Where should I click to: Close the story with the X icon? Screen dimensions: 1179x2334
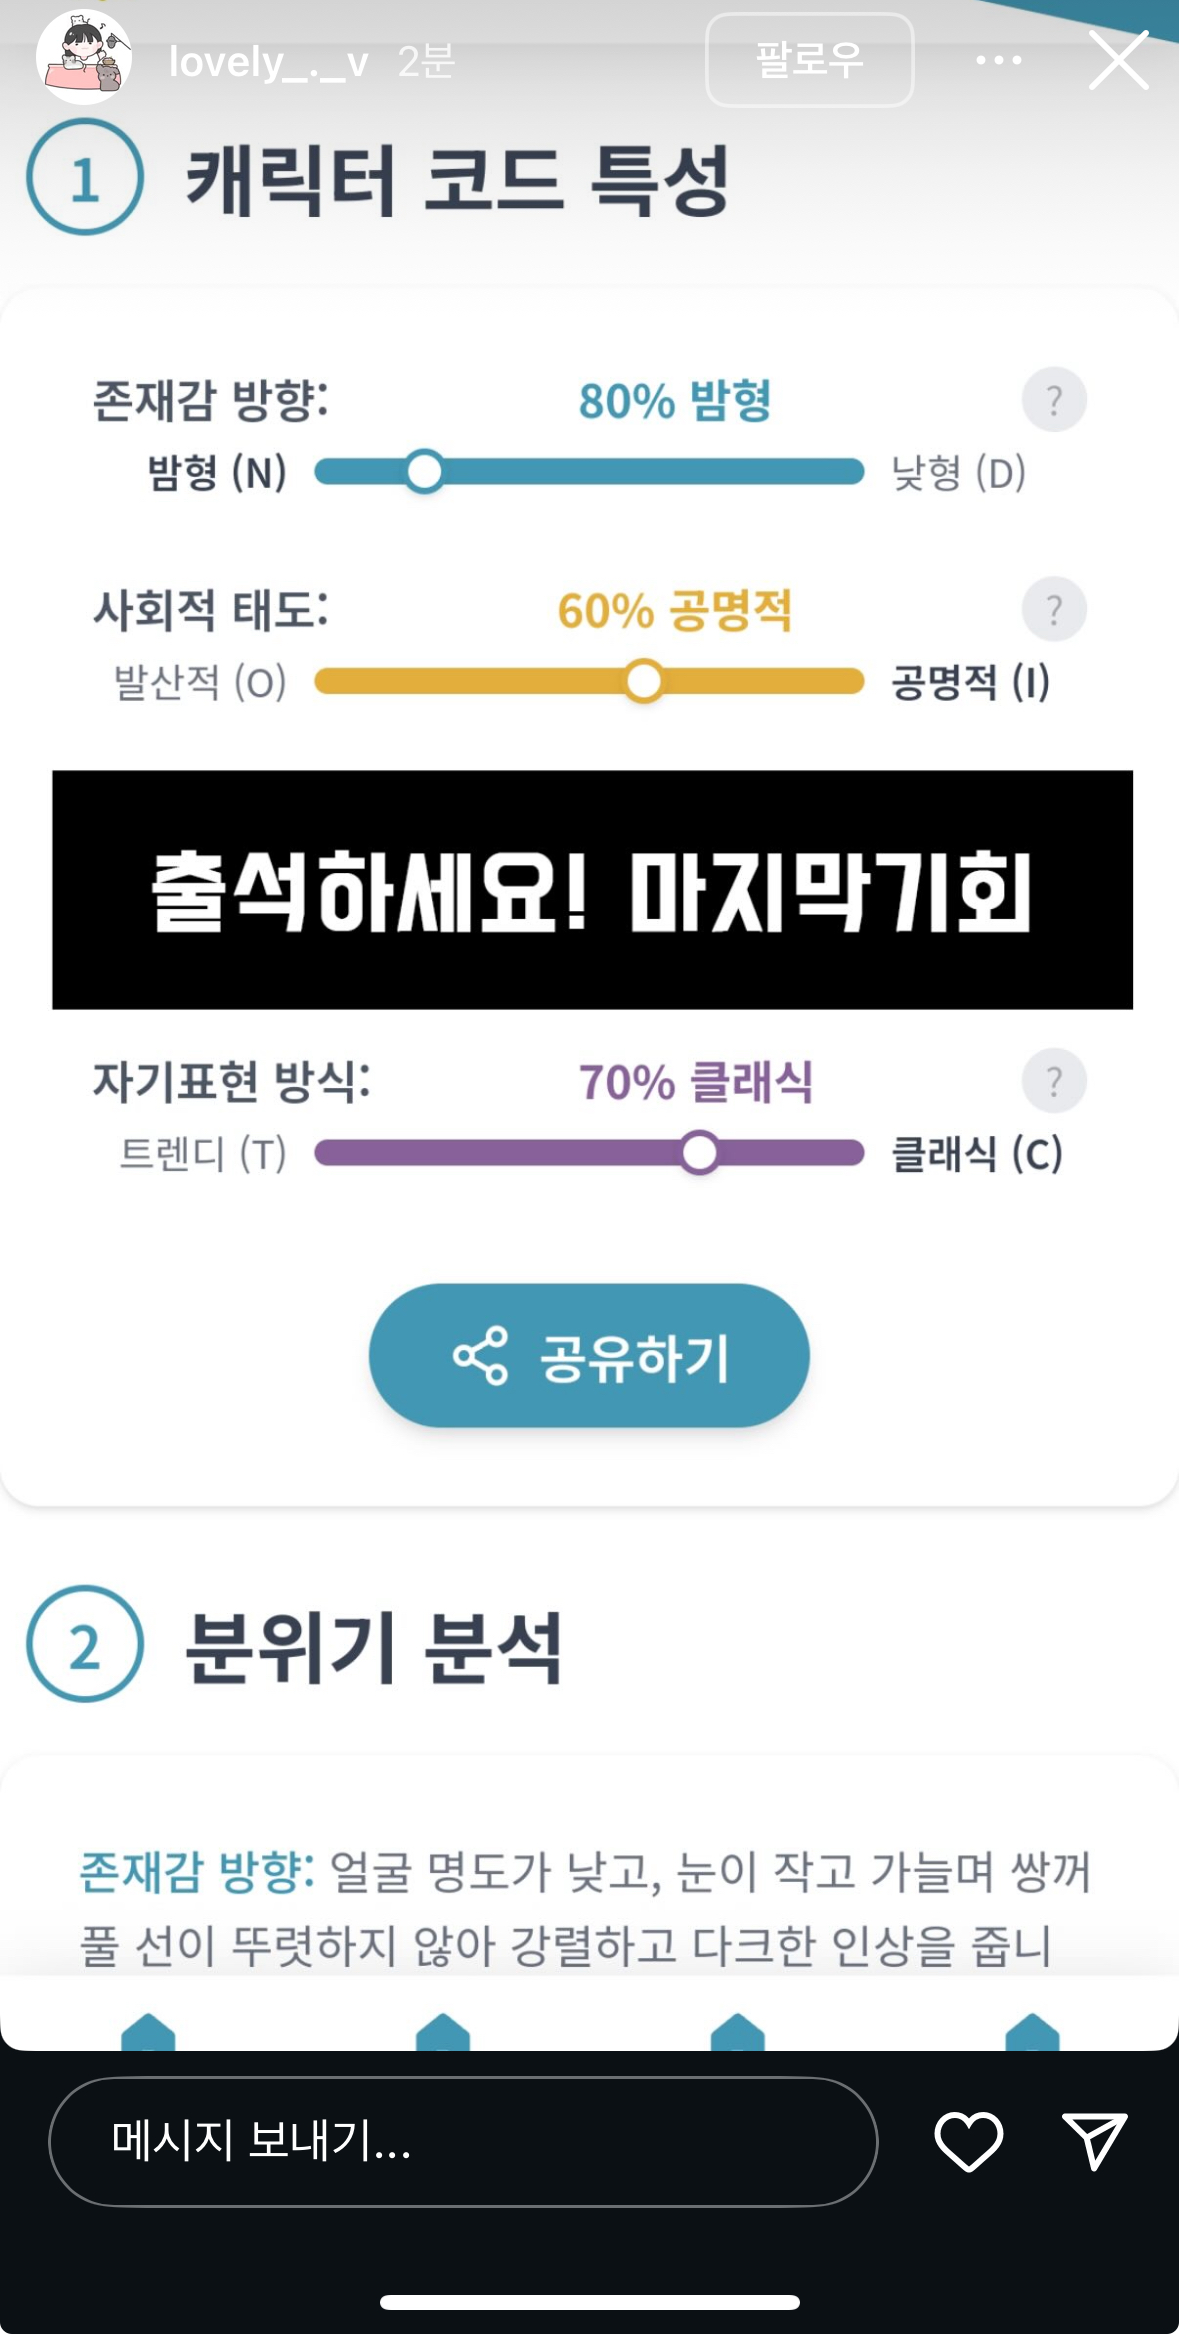coord(1118,60)
